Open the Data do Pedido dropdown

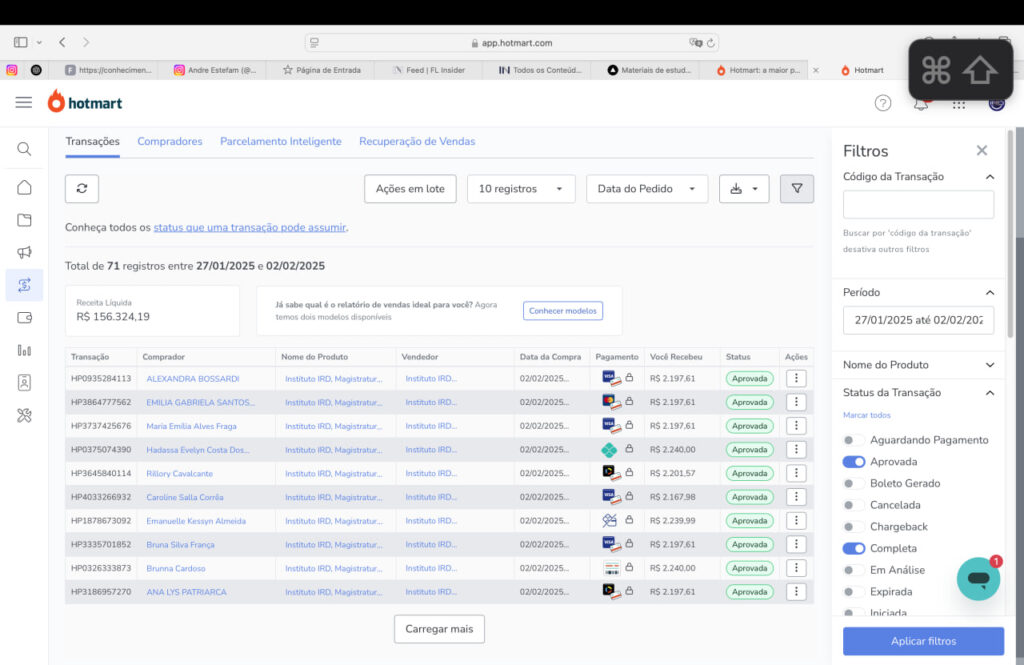point(647,189)
